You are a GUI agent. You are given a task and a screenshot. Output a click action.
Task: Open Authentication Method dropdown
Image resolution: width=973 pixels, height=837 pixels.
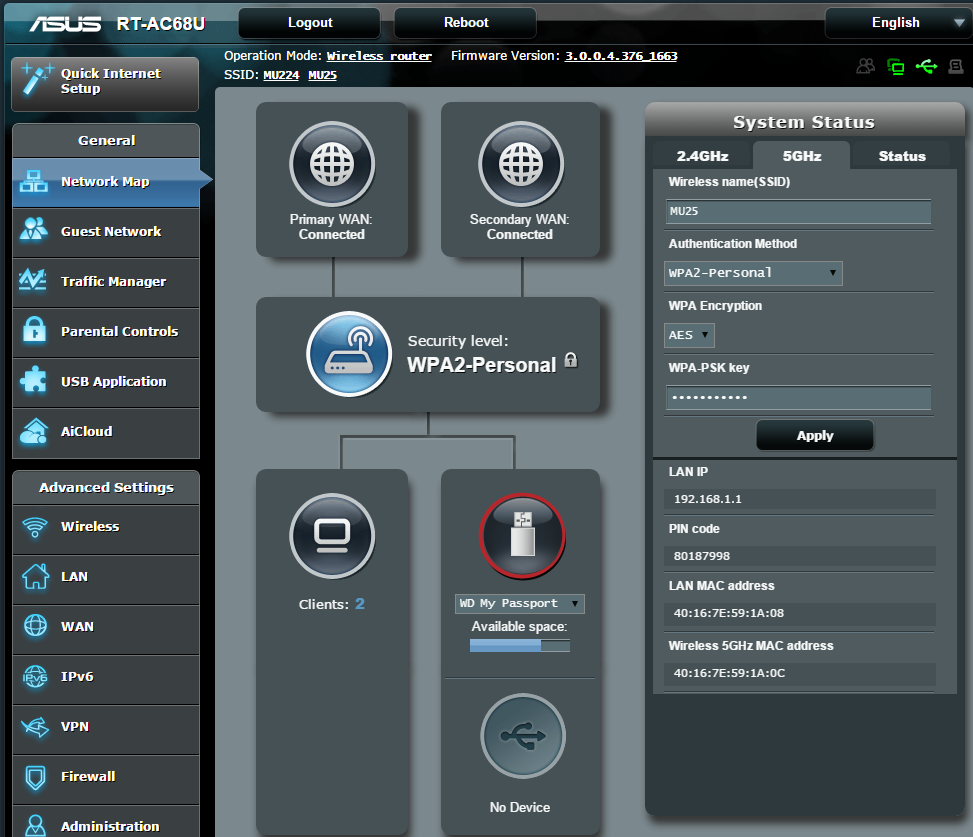[753, 273]
